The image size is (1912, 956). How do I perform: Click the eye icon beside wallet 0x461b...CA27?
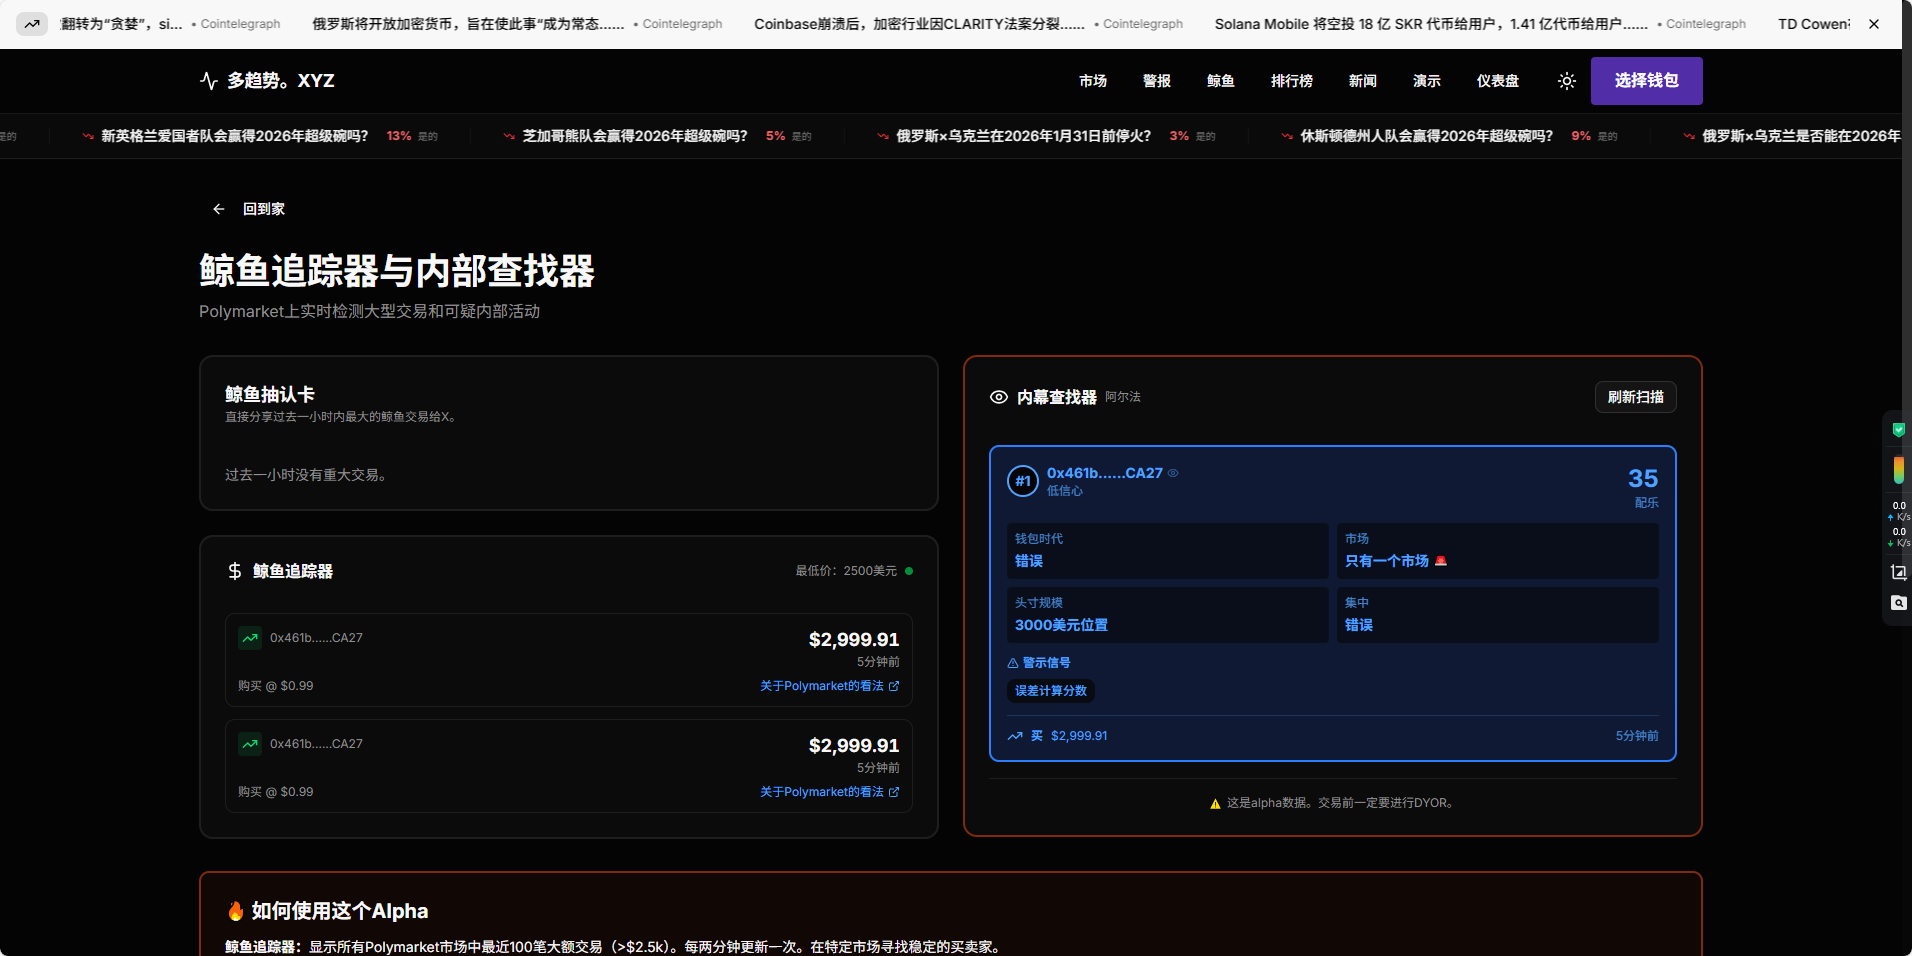pos(1173,473)
